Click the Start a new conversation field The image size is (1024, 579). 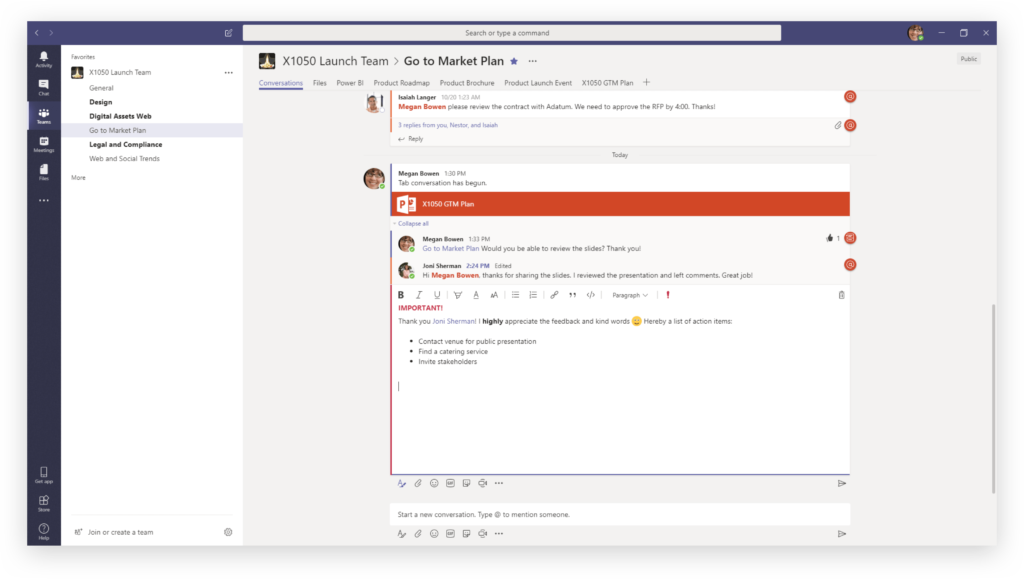620,514
